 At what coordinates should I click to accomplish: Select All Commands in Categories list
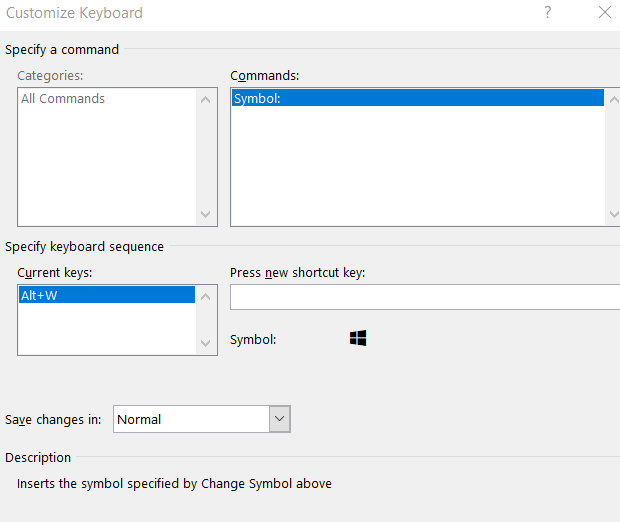pyautogui.click(x=63, y=98)
